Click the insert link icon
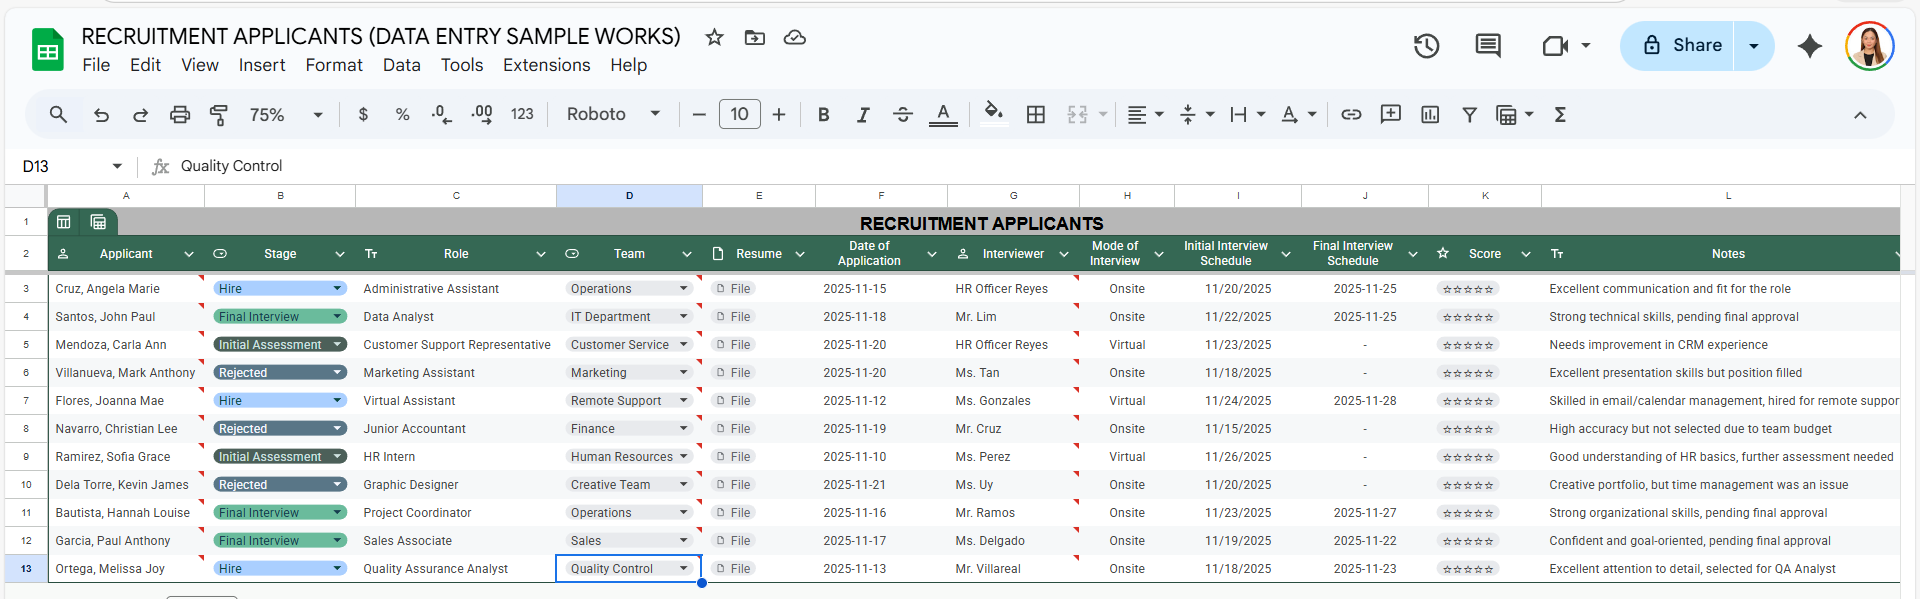Viewport: 1920px width, 599px height. (x=1351, y=115)
